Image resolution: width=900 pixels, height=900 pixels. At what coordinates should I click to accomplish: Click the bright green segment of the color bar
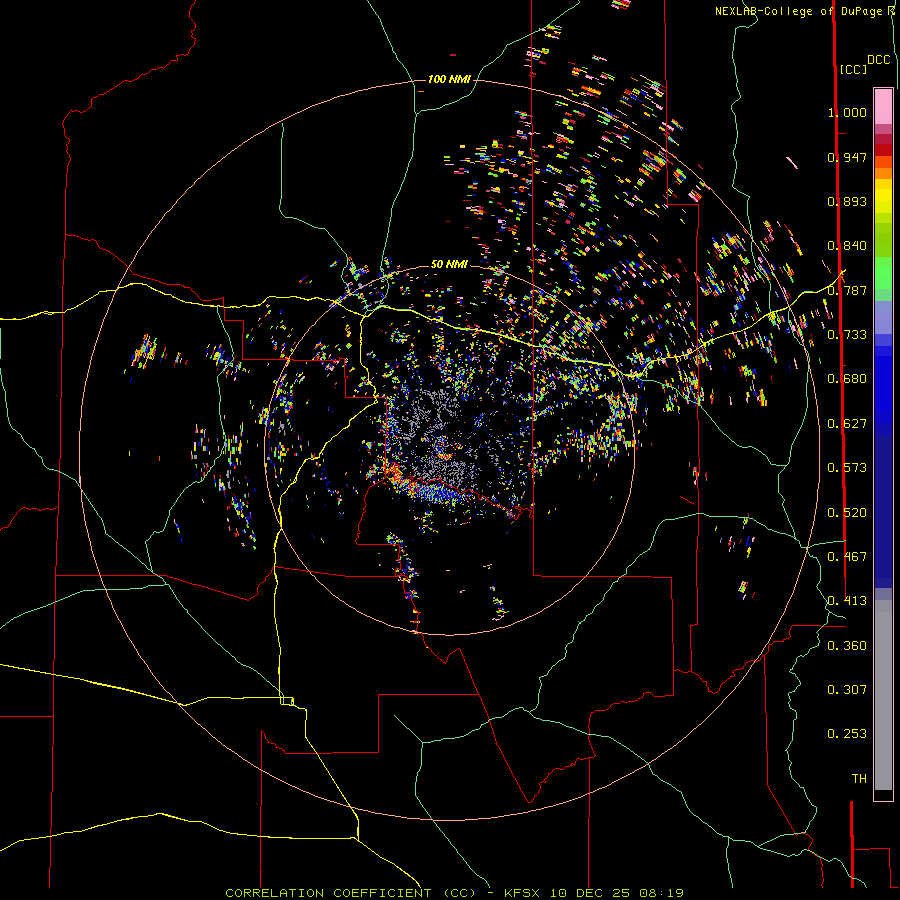pyautogui.click(x=883, y=273)
